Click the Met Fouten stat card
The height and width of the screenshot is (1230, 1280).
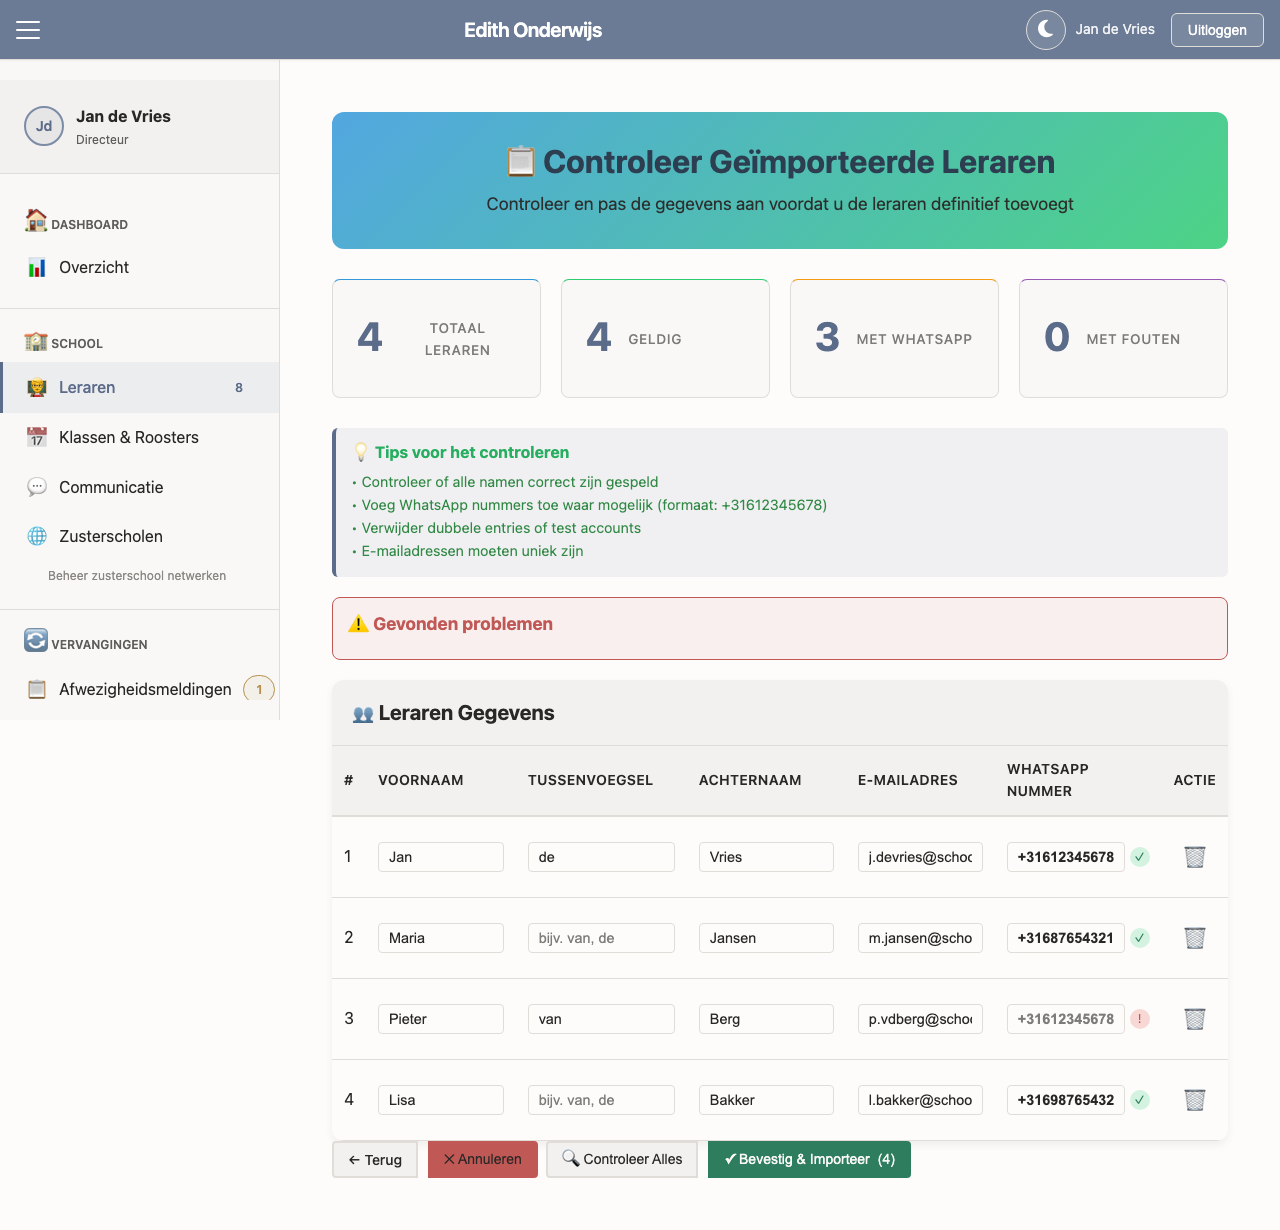(1123, 338)
